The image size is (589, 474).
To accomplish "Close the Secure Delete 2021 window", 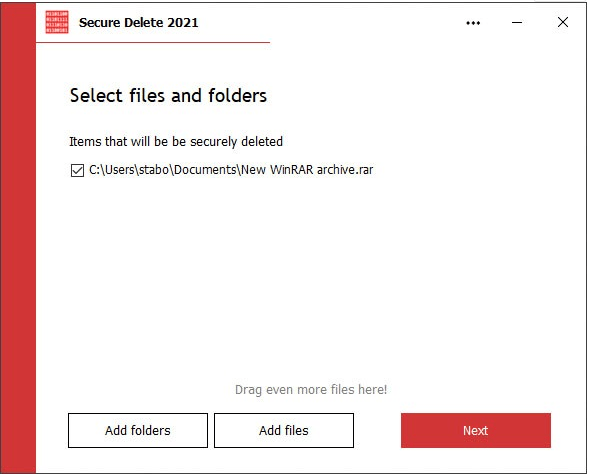I will click(x=563, y=22).
